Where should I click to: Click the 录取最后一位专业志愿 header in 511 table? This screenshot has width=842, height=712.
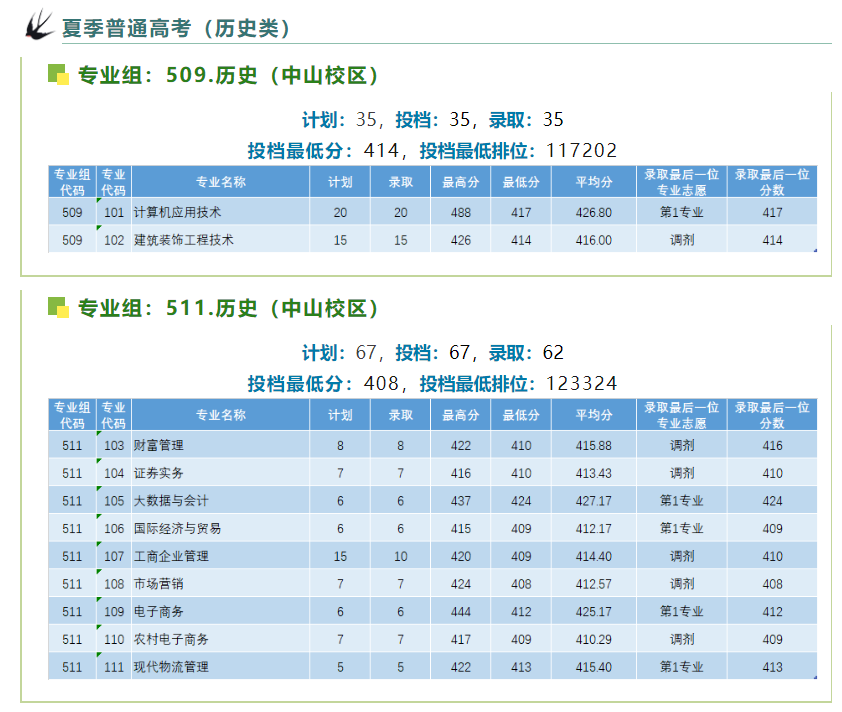point(682,415)
